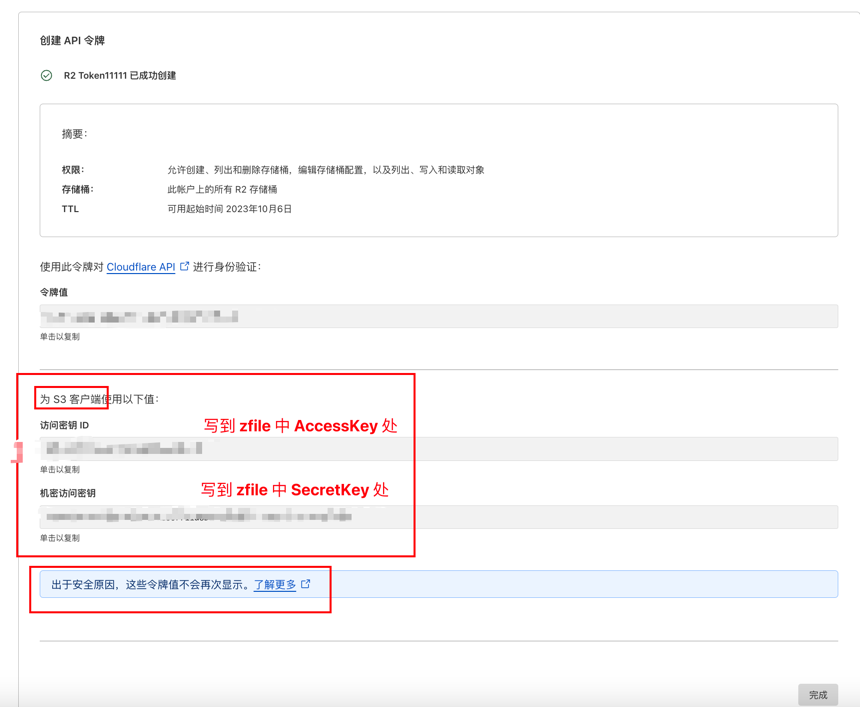Image resolution: width=860 pixels, height=707 pixels.
Task: Click the green success checkmark icon
Action: [x=46, y=75]
